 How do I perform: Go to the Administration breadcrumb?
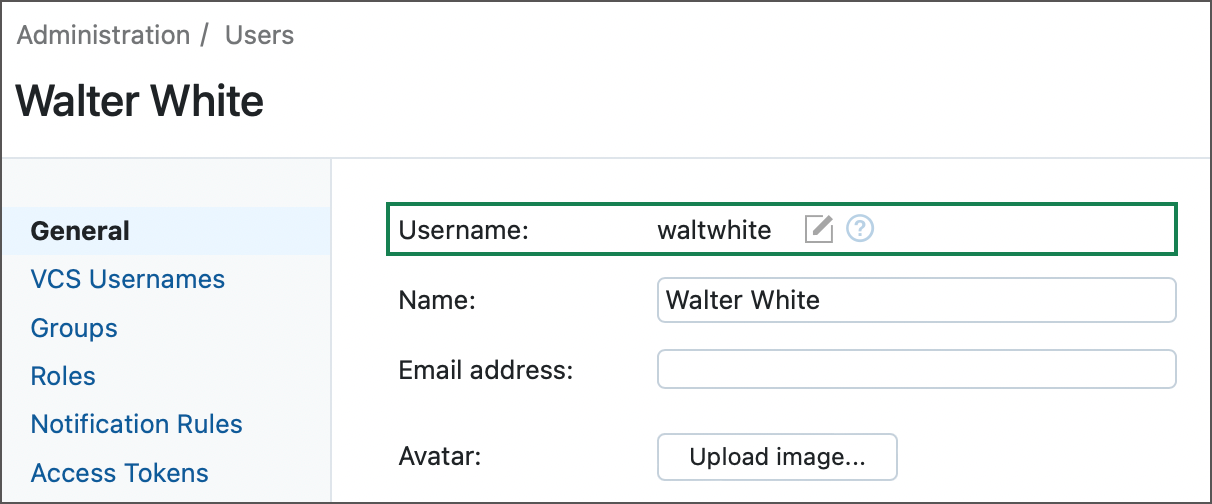(103, 35)
